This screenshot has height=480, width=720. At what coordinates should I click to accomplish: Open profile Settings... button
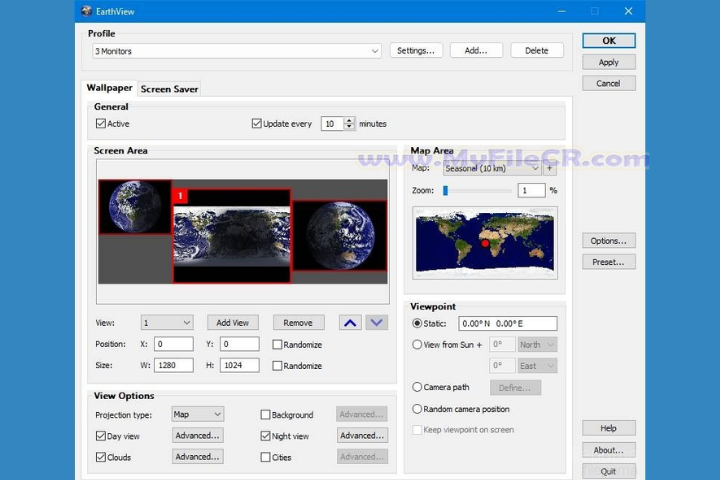click(x=416, y=51)
